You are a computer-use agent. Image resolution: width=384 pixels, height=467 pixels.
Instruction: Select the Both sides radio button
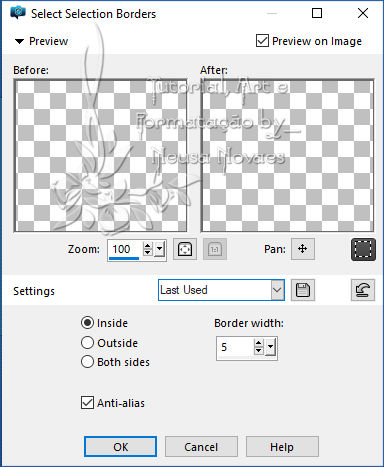click(87, 362)
